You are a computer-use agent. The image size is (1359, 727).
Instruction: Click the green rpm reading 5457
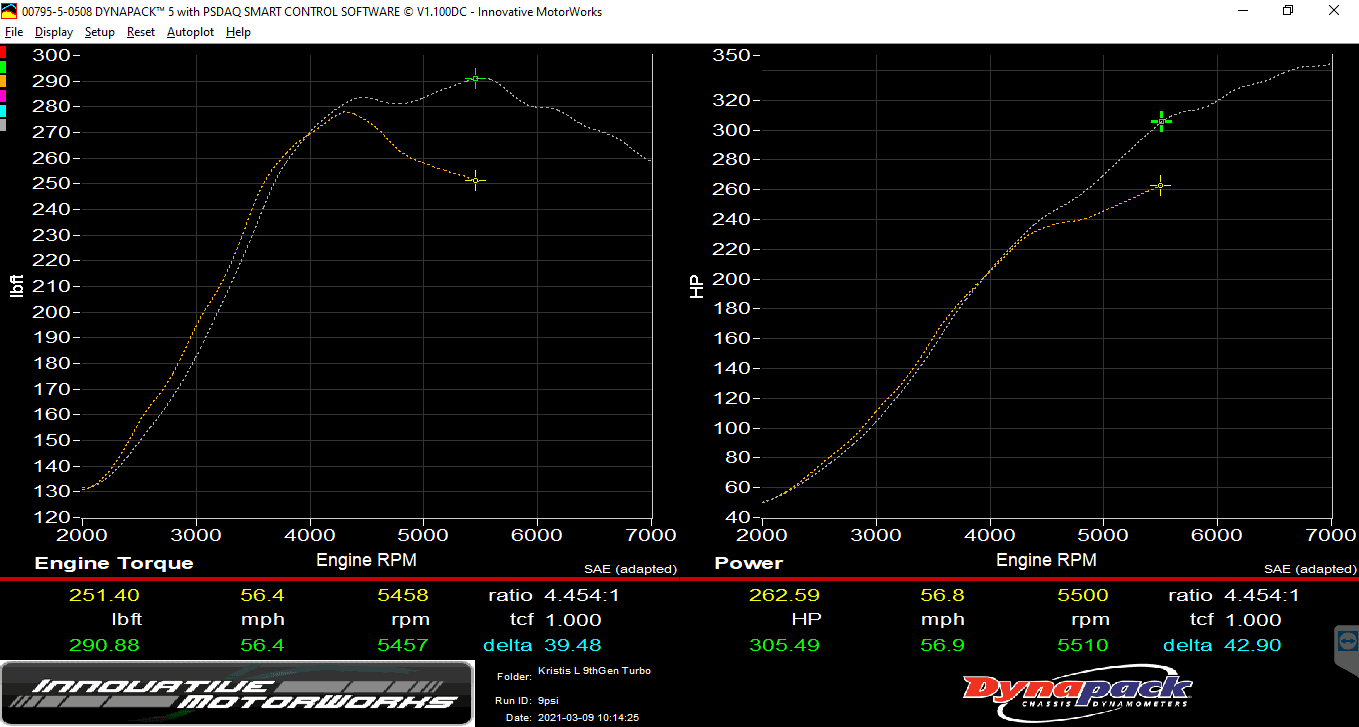pos(403,645)
